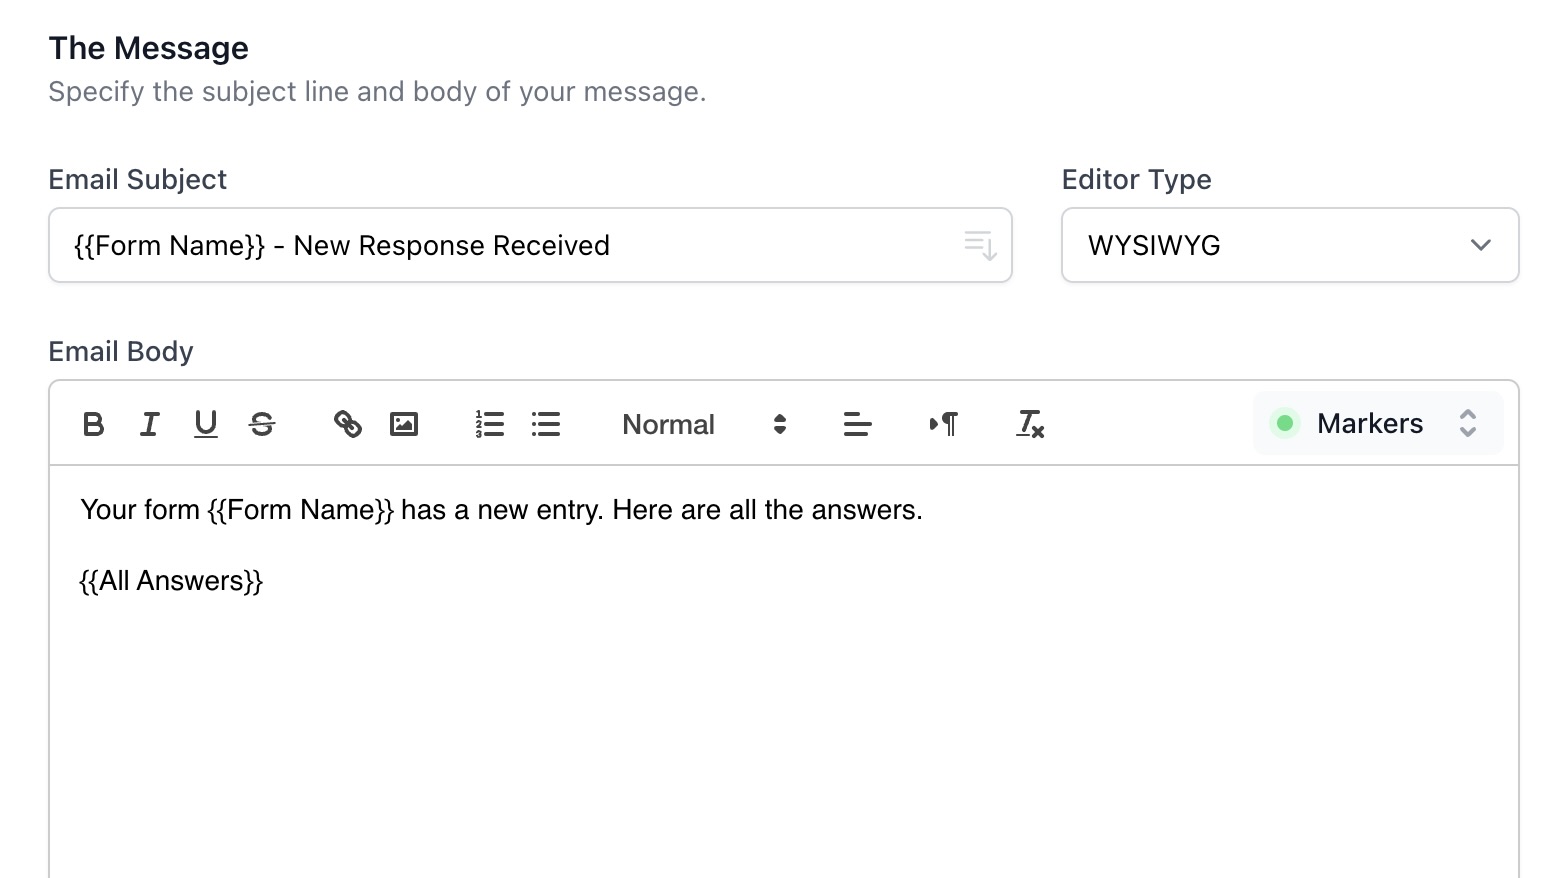Image resolution: width=1560 pixels, height=878 pixels.
Task: Click the {{All Answers}} marker line
Action: tap(171, 581)
